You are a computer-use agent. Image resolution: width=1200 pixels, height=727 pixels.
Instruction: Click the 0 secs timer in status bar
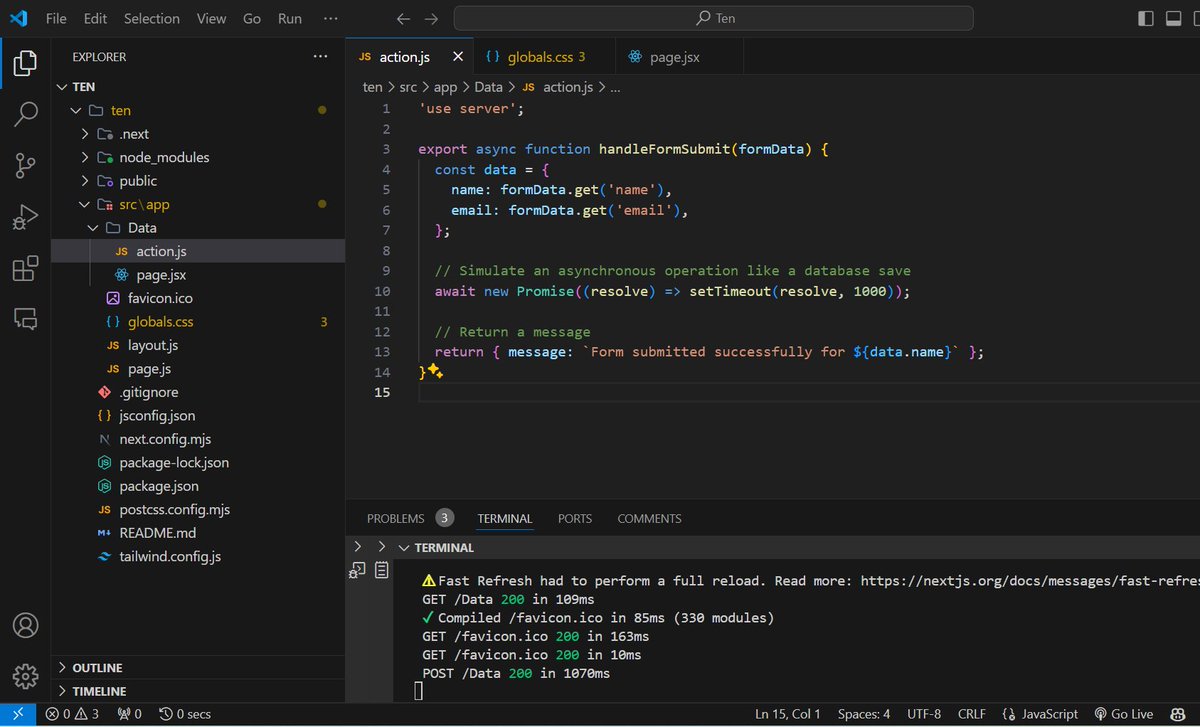pyautogui.click(x=185, y=714)
